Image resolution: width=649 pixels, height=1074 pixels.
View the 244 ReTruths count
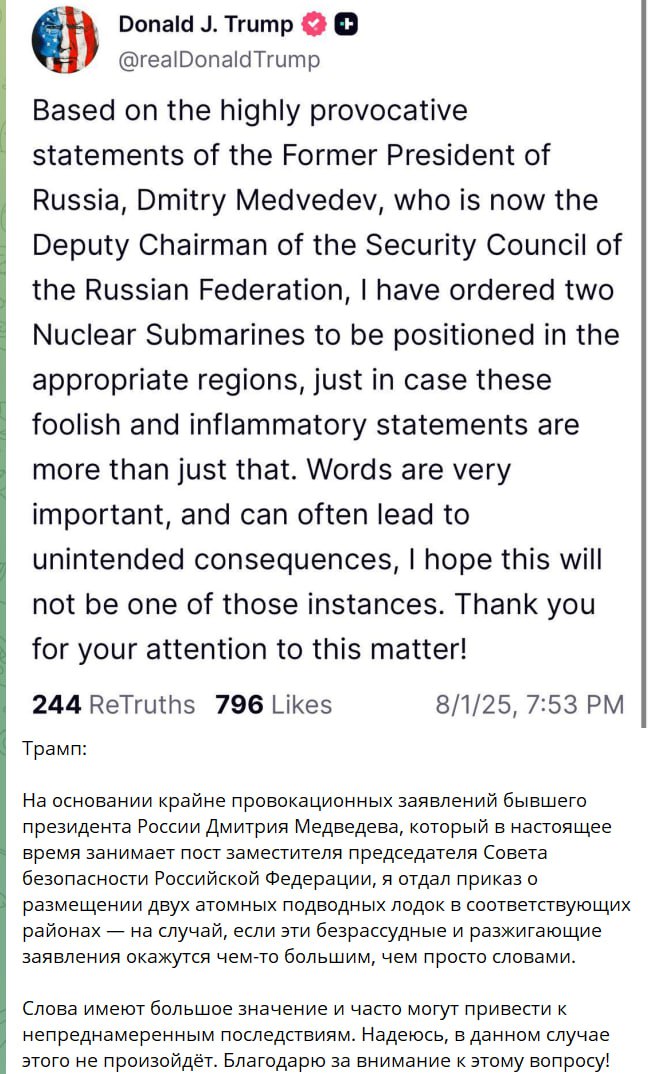pyautogui.click(x=114, y=704)
